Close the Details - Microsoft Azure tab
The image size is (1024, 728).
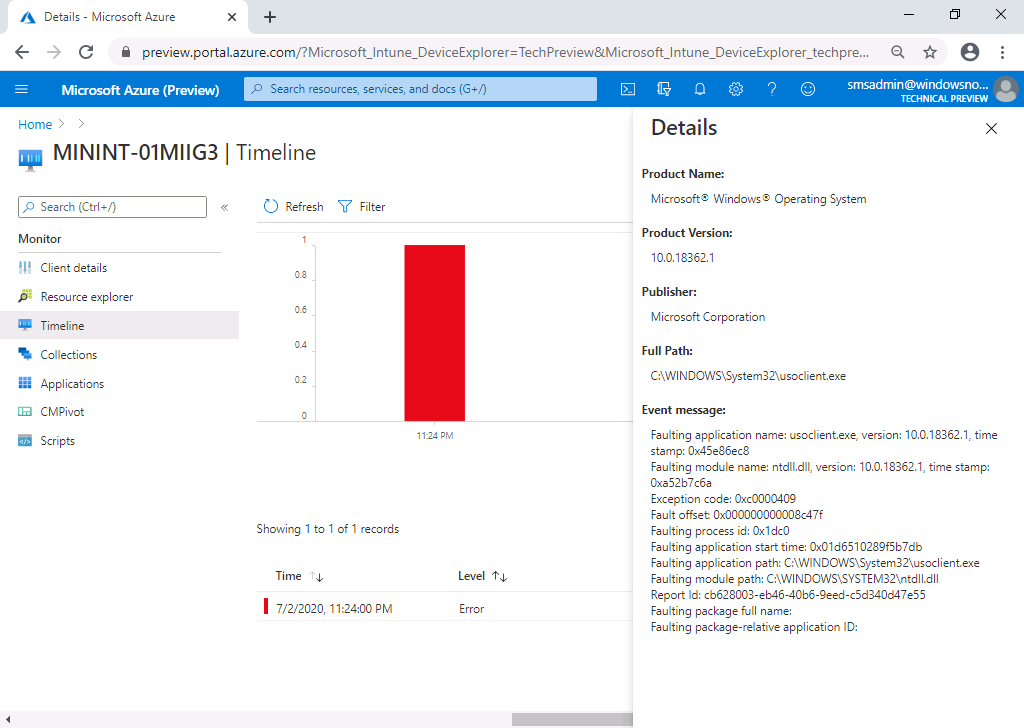[232, 17]
